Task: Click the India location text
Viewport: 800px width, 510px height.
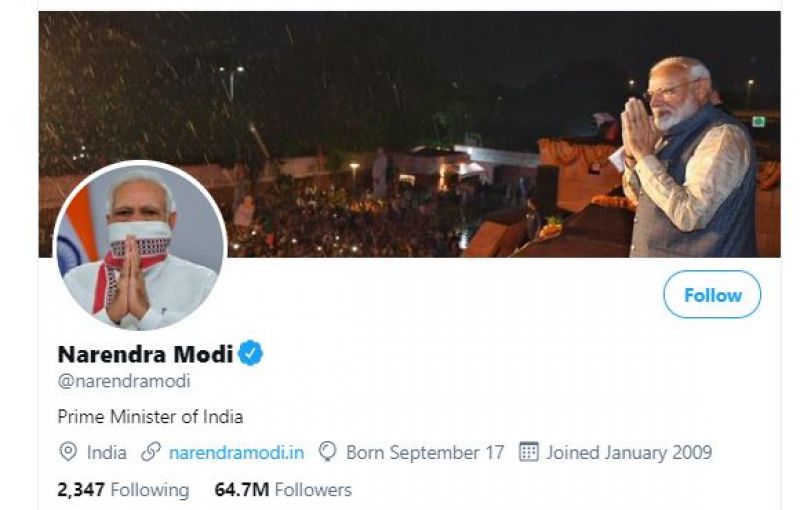Action: [106, 452]
